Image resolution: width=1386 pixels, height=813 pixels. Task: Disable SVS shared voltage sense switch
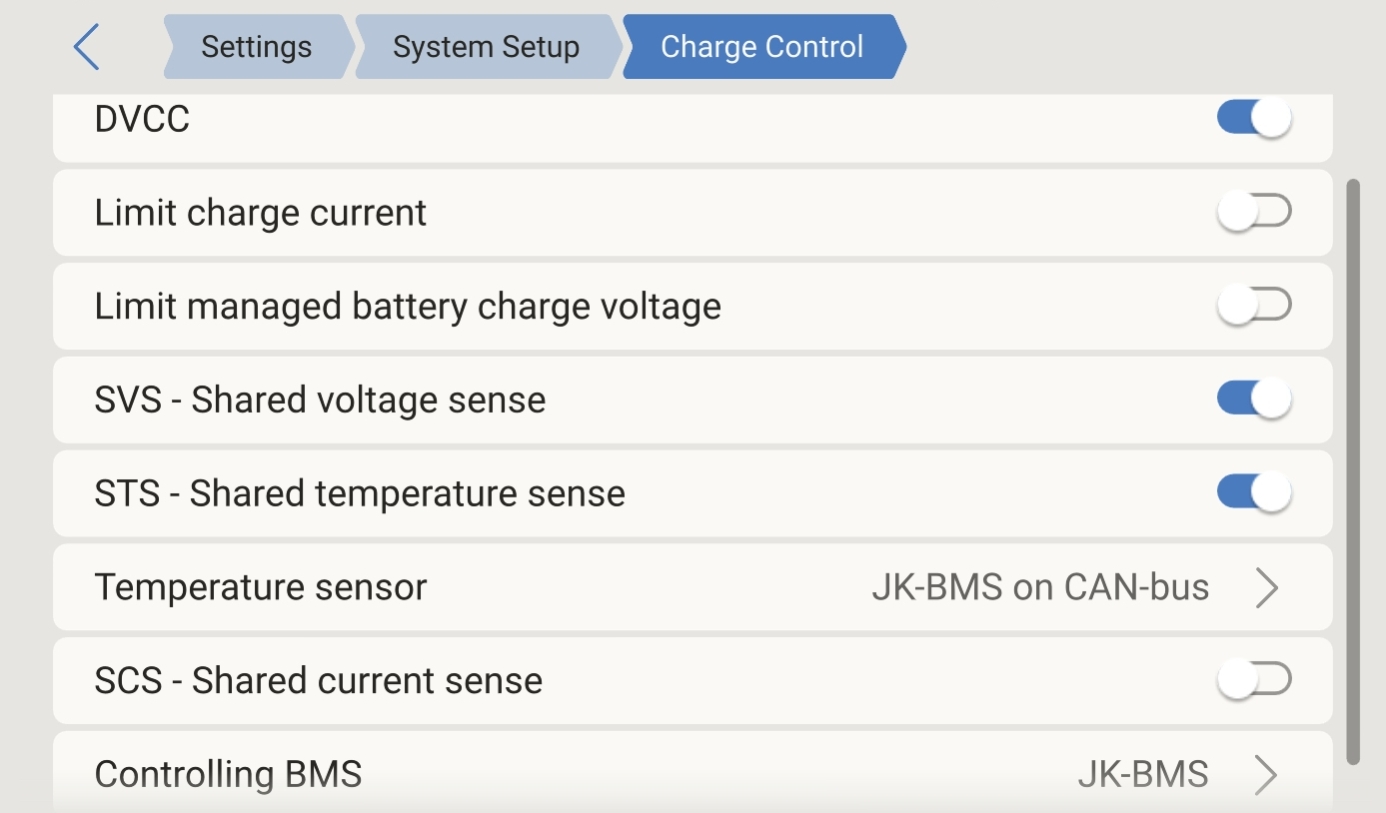click(1254, 399)
